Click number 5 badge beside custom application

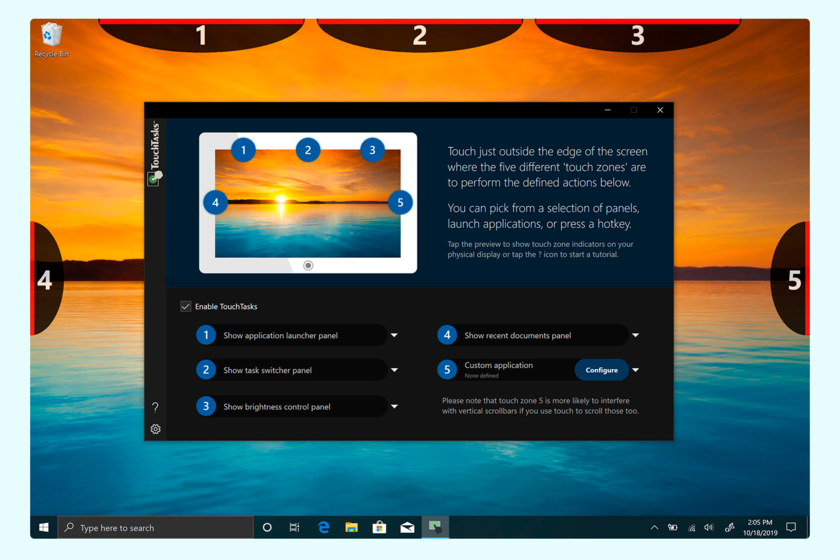coord(447,370)
